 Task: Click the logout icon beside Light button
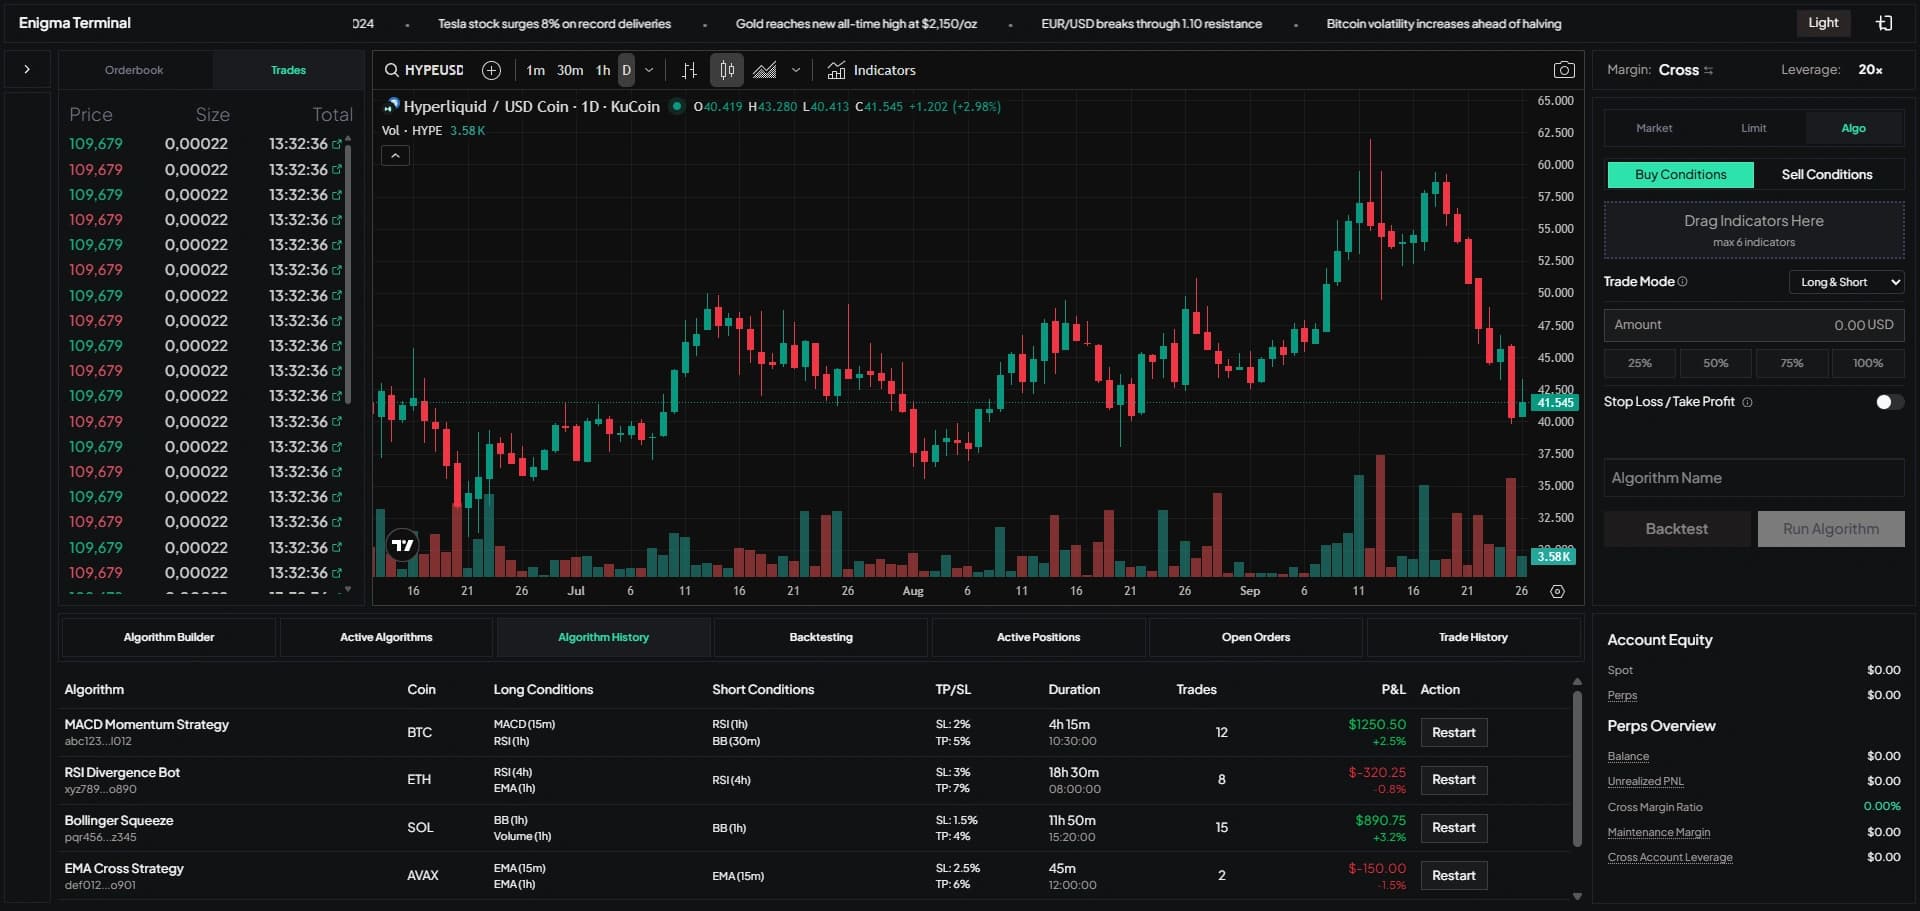point(1884,23)
